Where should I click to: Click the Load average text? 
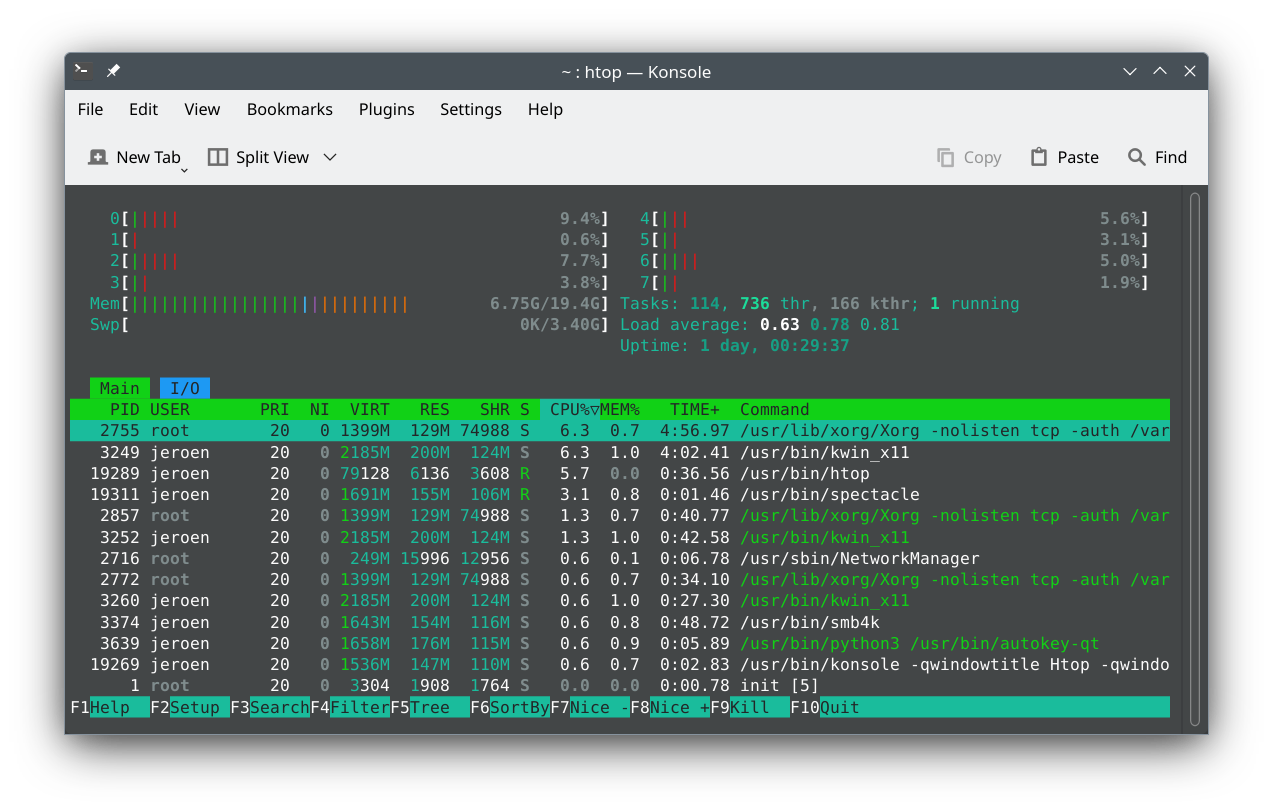[760, 324]
